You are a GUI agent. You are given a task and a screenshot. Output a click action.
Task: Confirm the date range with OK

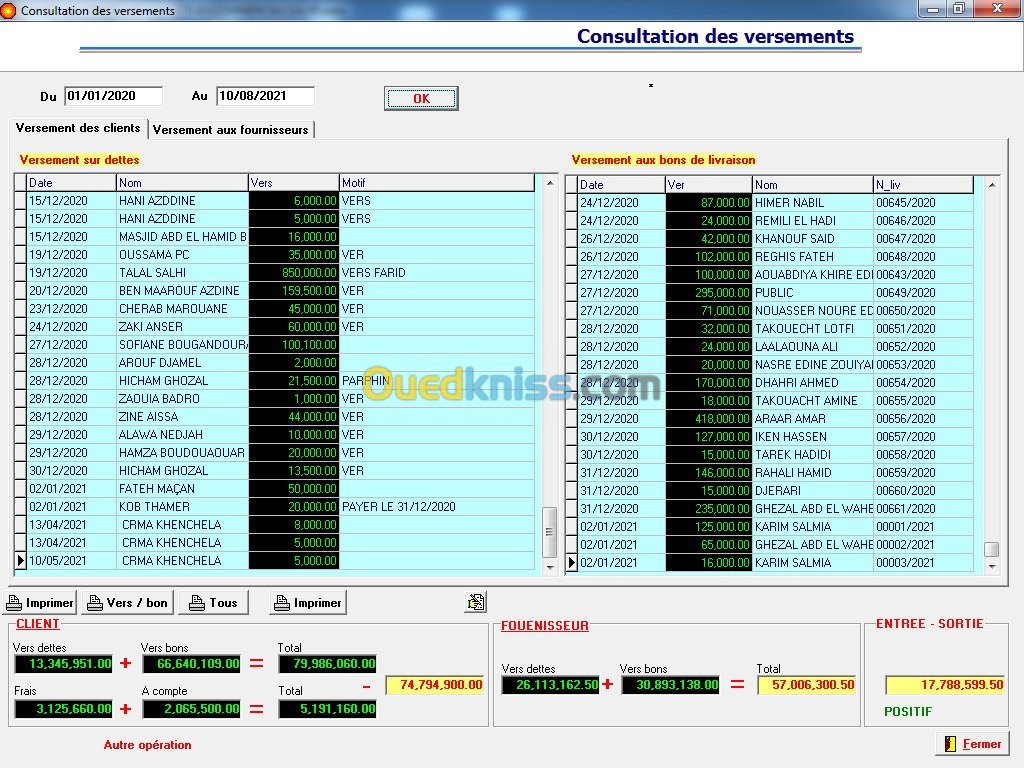pos(421,98)
